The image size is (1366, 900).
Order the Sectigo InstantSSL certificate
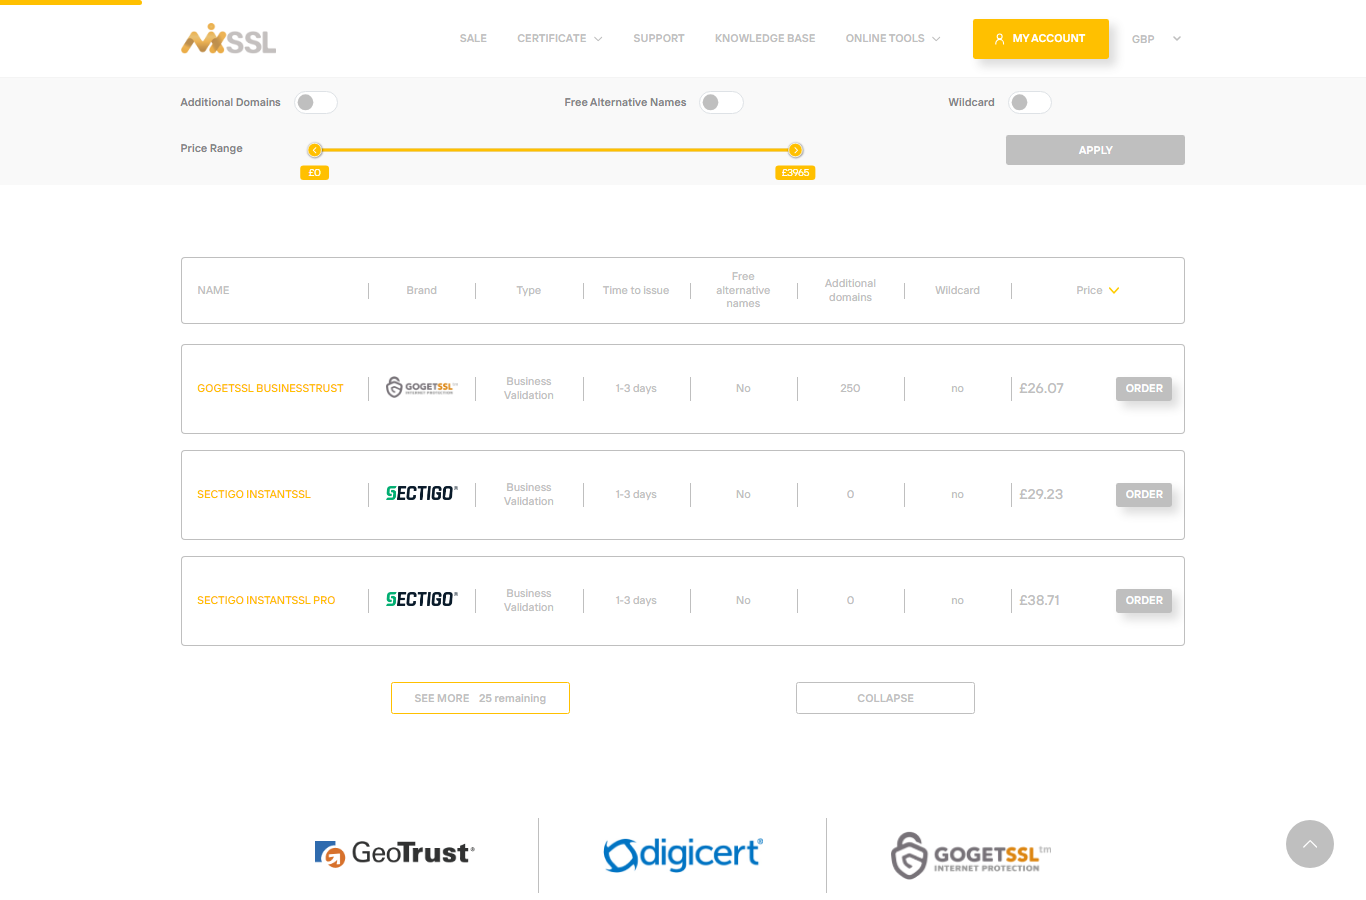(x=1144, y=494)
